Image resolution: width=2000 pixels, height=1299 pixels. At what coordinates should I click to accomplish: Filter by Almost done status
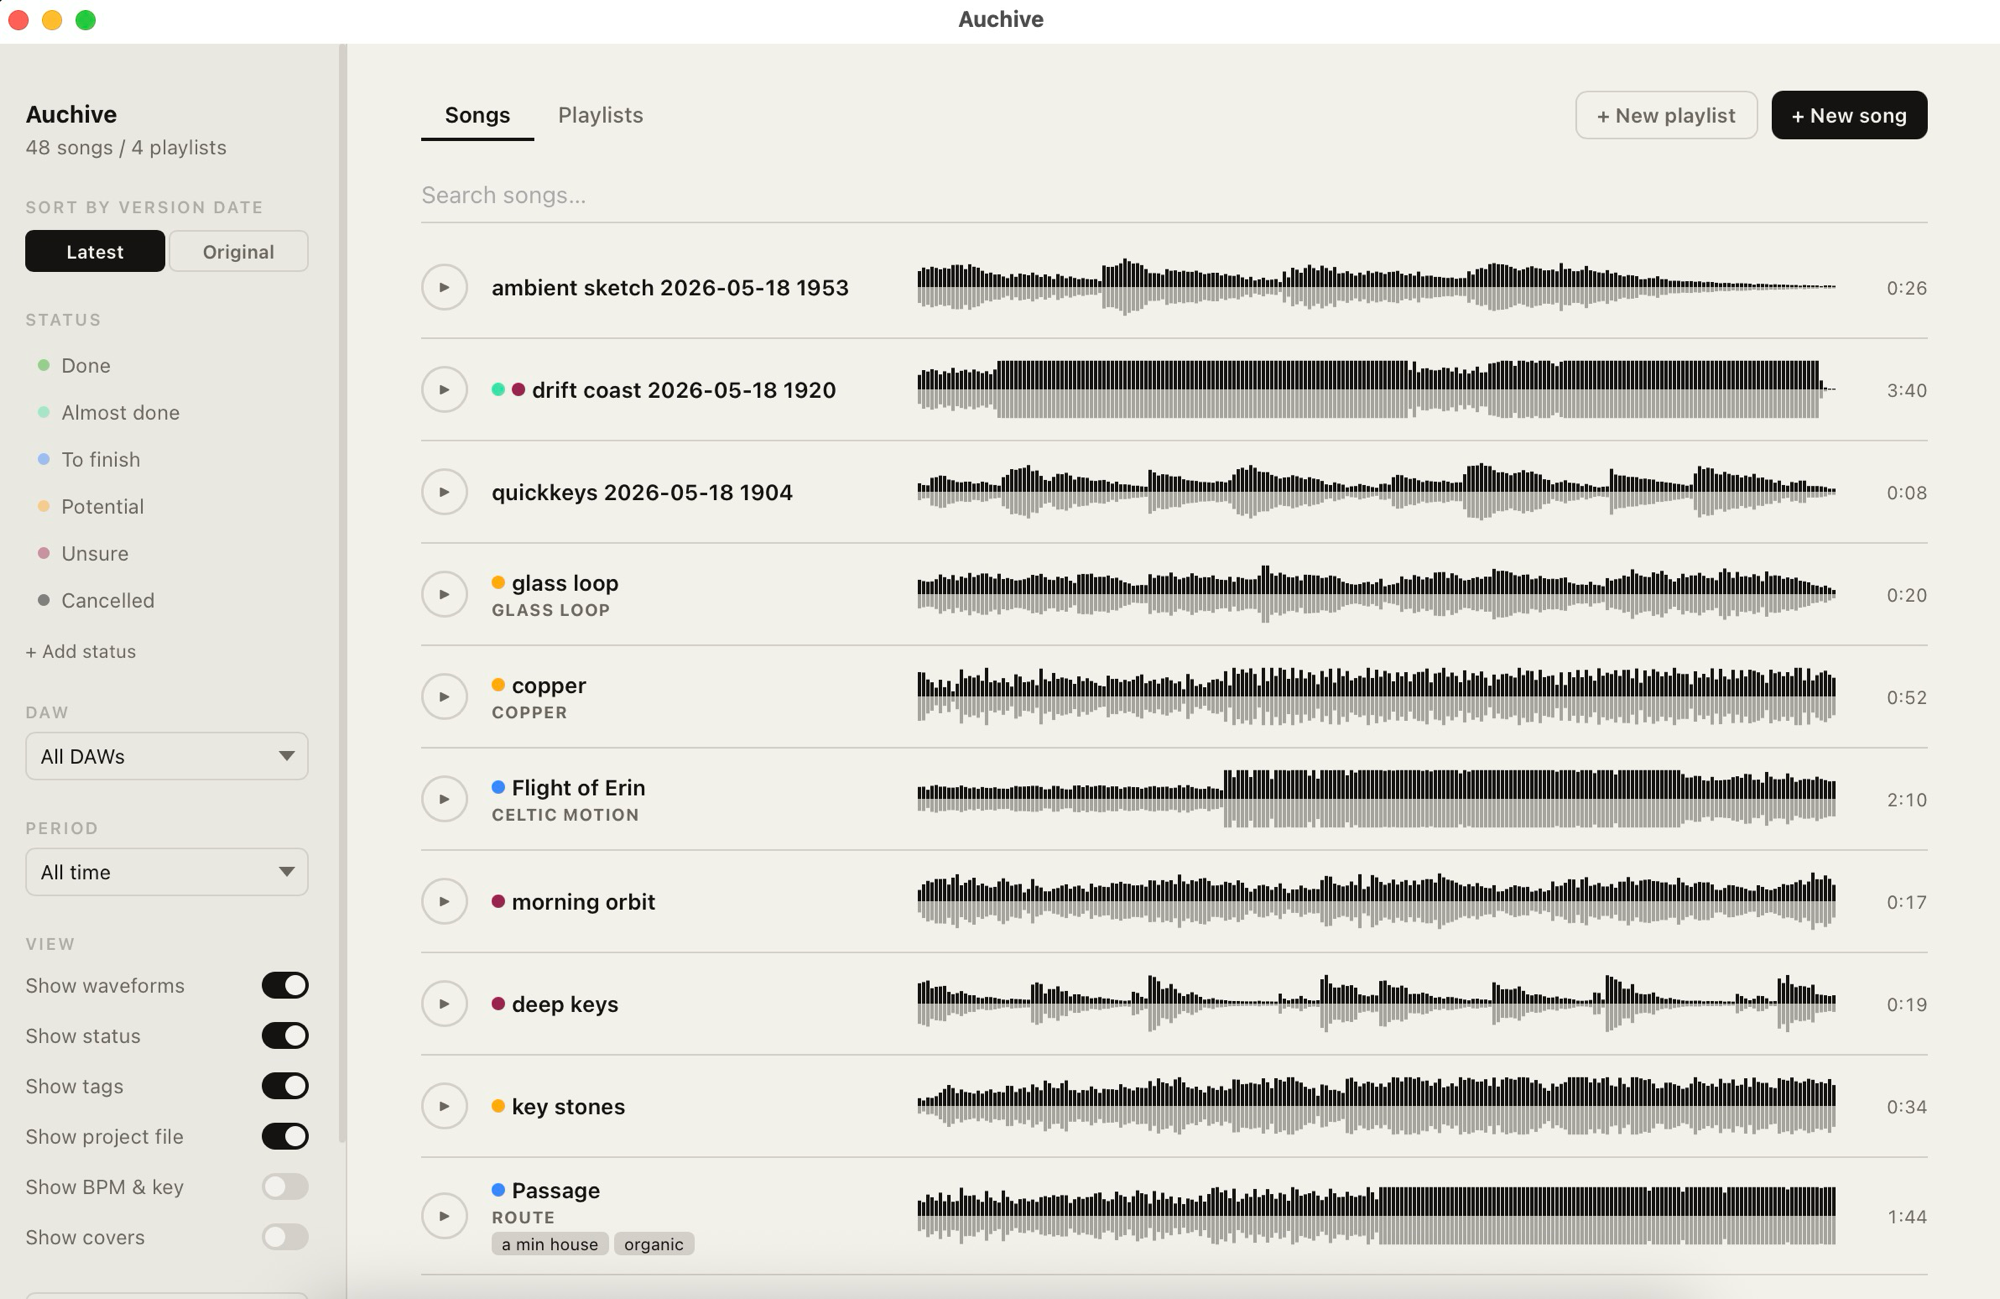[x=108, y=412]
